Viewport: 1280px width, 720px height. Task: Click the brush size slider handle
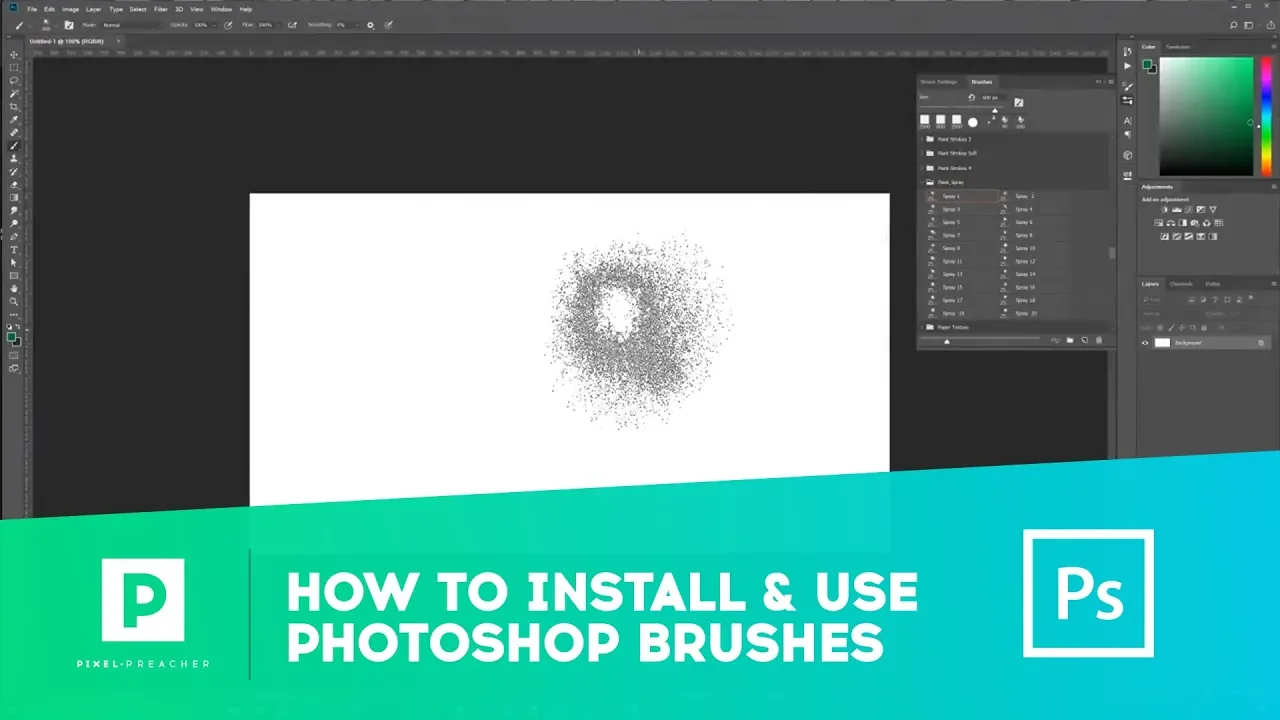995,110
